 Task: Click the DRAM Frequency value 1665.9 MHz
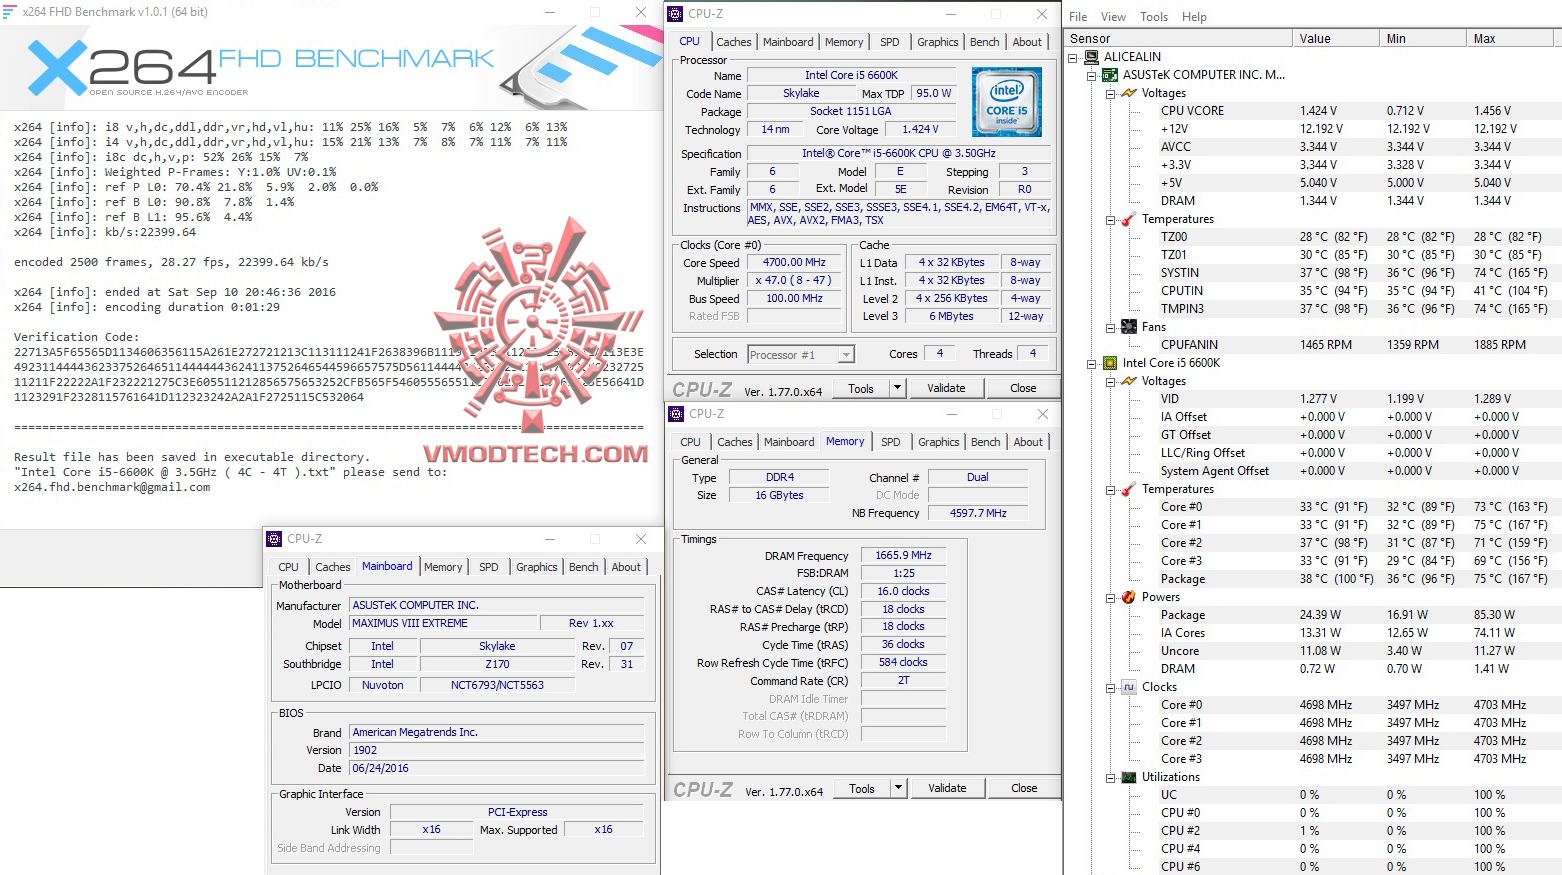click(x=903, y=555)
